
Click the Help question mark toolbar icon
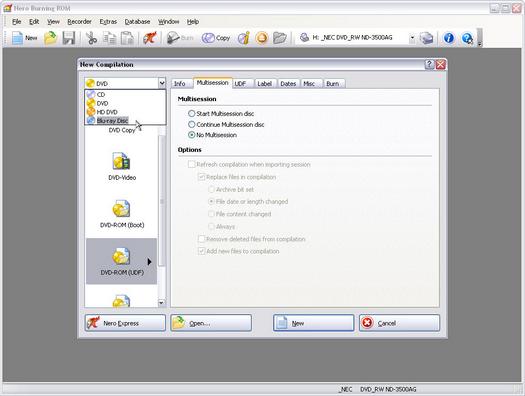(x=467, y=38)
